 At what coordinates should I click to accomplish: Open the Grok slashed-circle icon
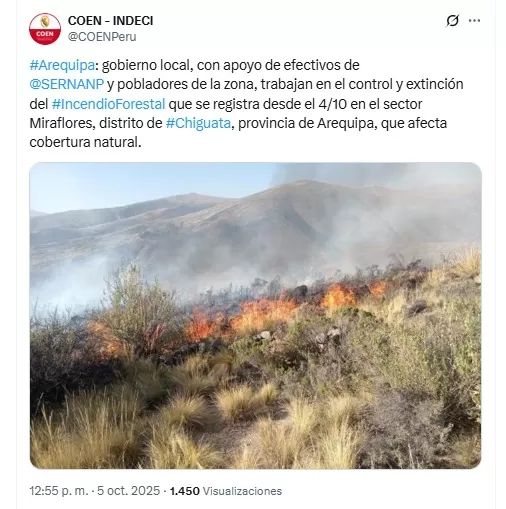[x=452, y=21]
